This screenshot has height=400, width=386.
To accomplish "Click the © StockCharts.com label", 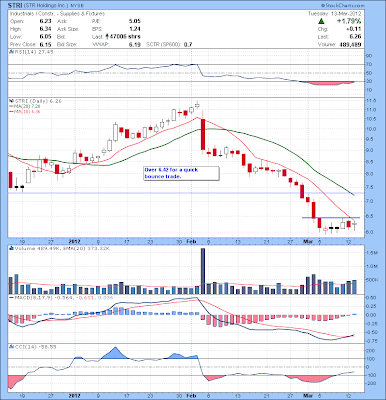I will click(343, 6).
